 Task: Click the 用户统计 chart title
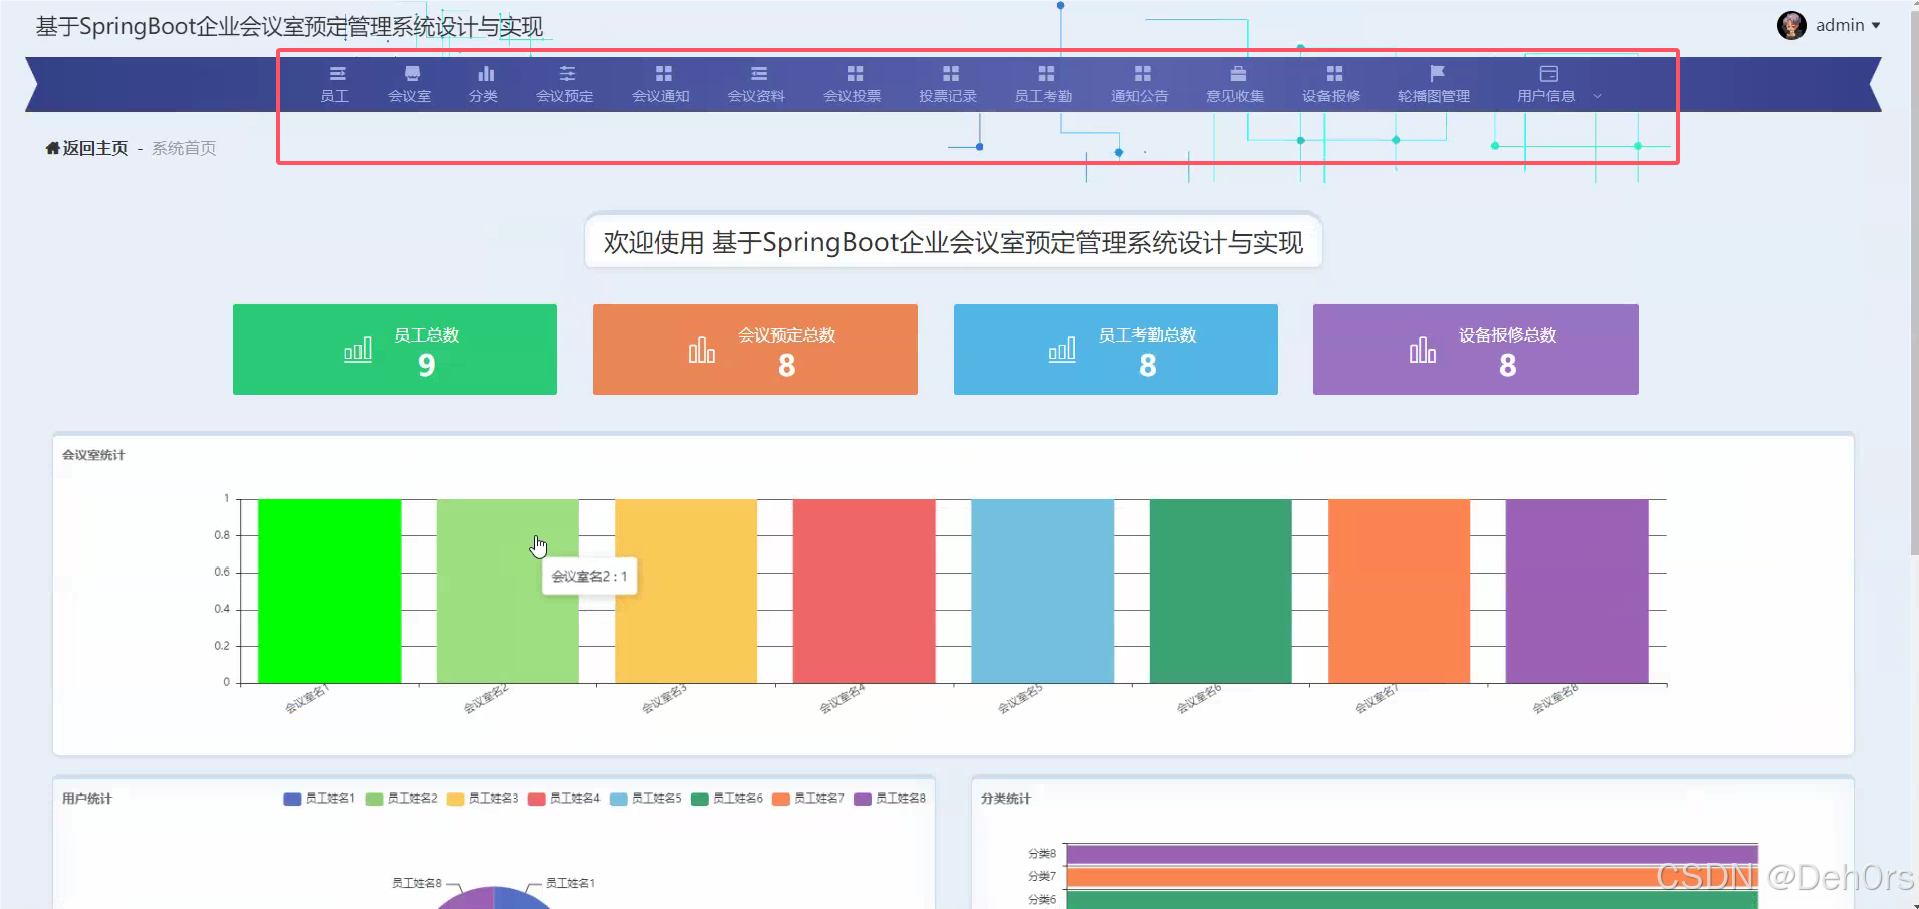(x=87, y=798)
